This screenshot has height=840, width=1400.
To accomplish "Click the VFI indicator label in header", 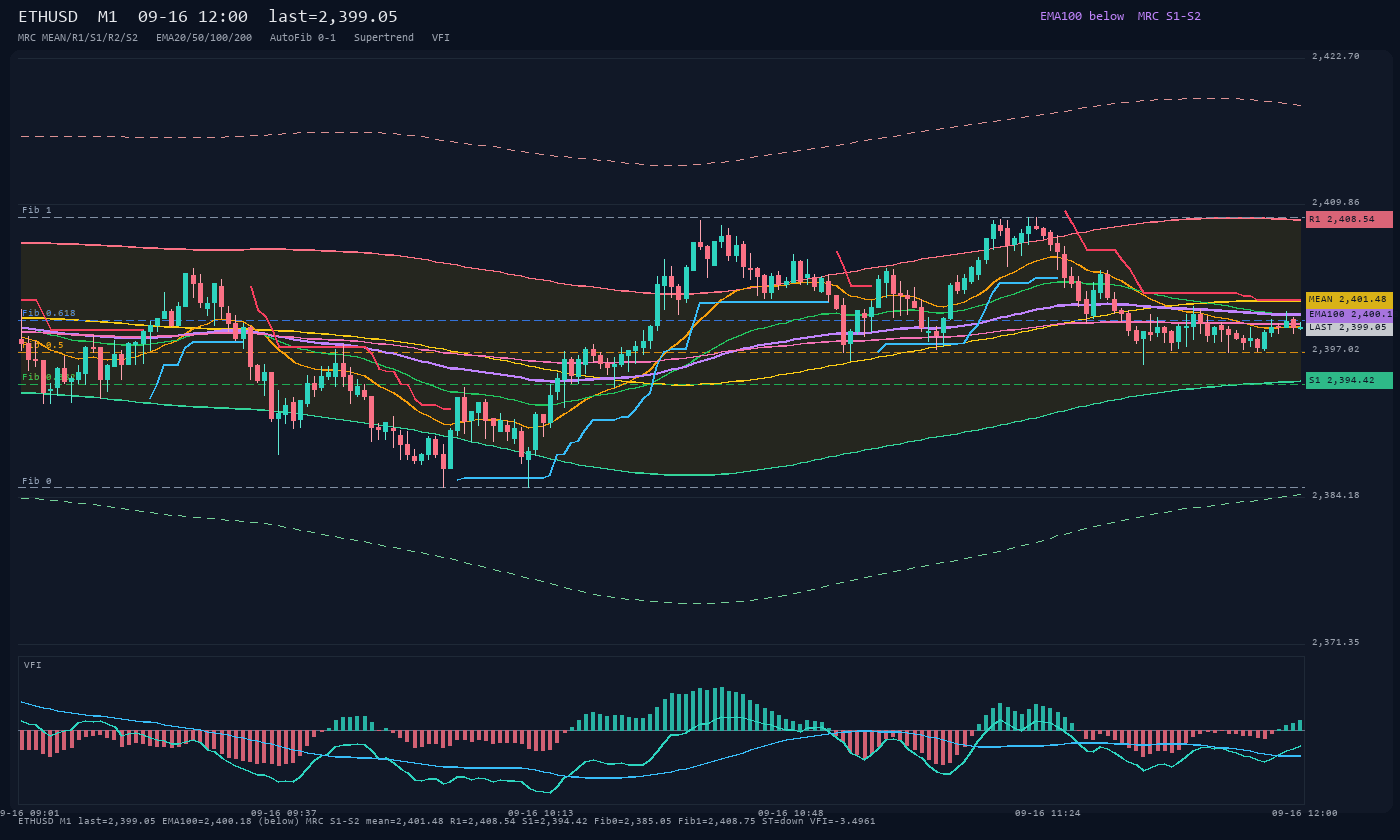I will click(x=441, y=37).
